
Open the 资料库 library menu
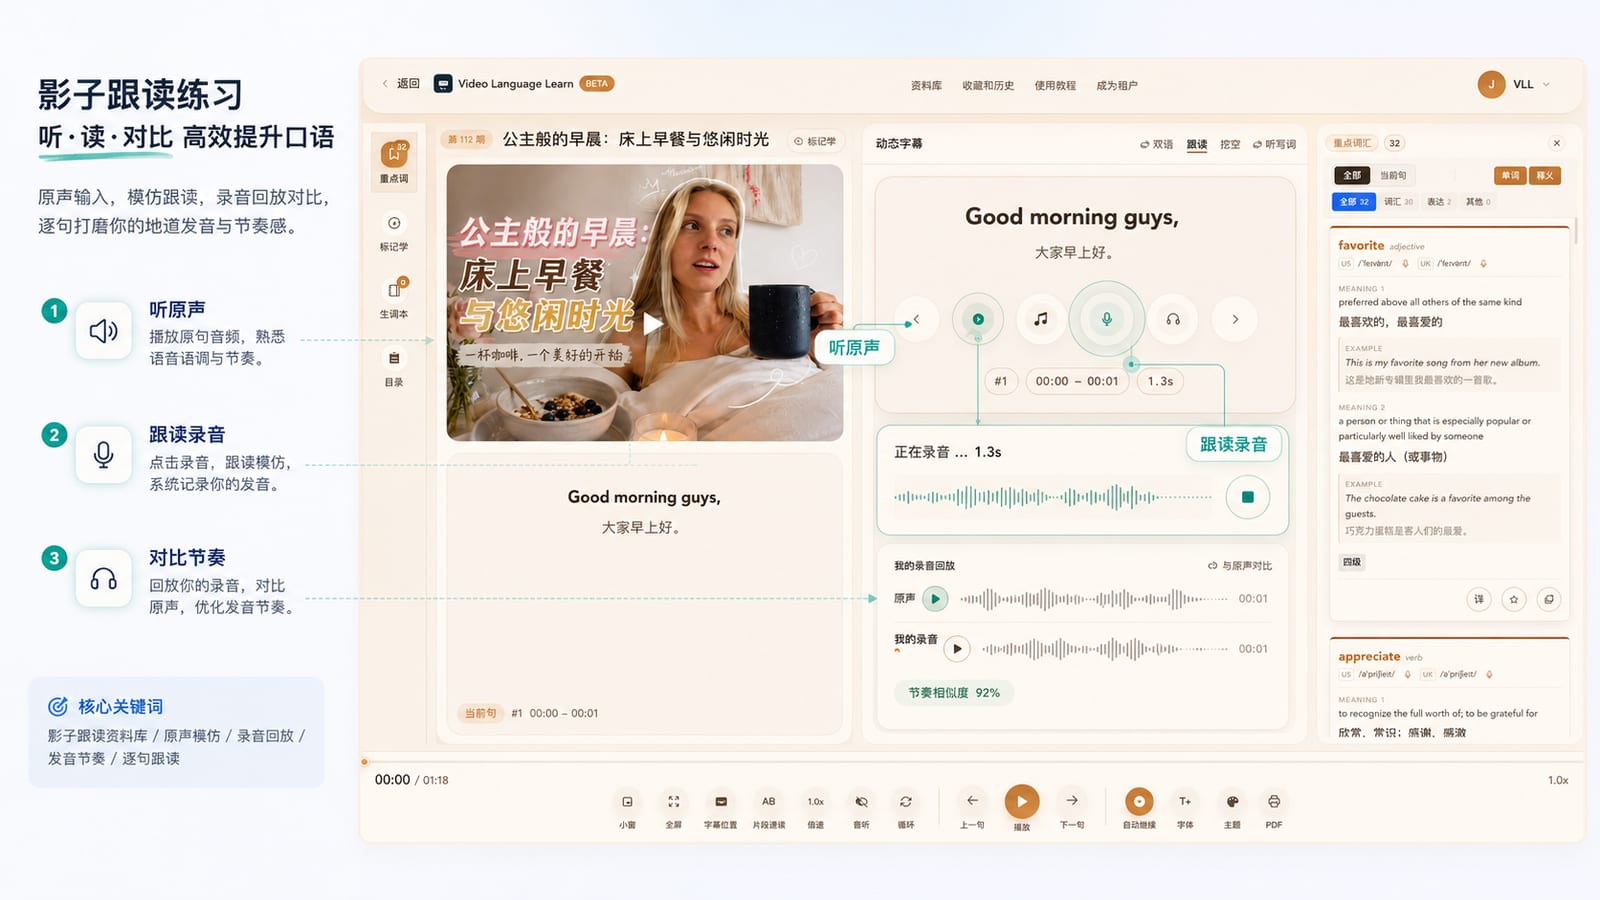click(x=926, y=86)
